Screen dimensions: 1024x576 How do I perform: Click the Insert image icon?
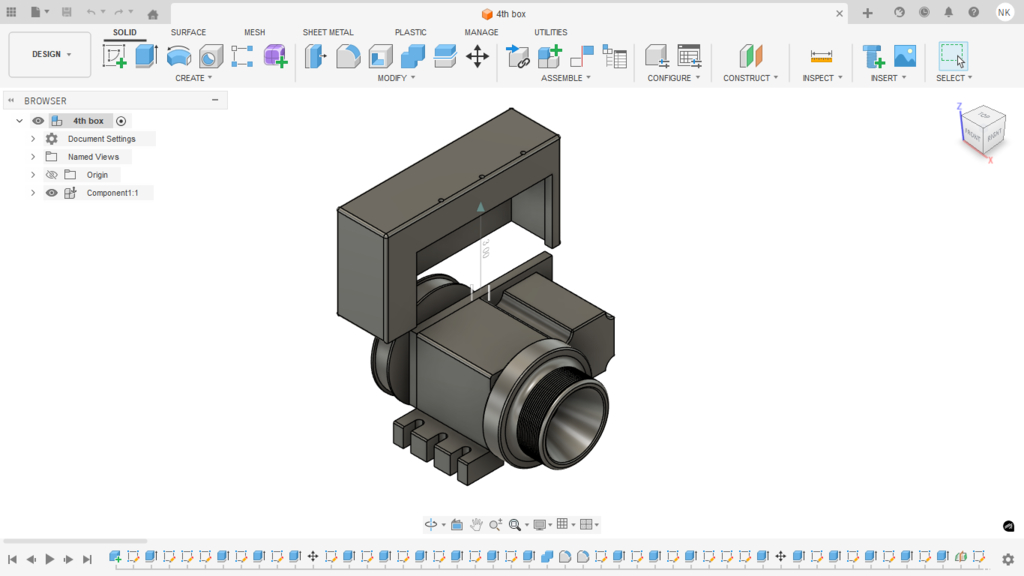[905, 56]
